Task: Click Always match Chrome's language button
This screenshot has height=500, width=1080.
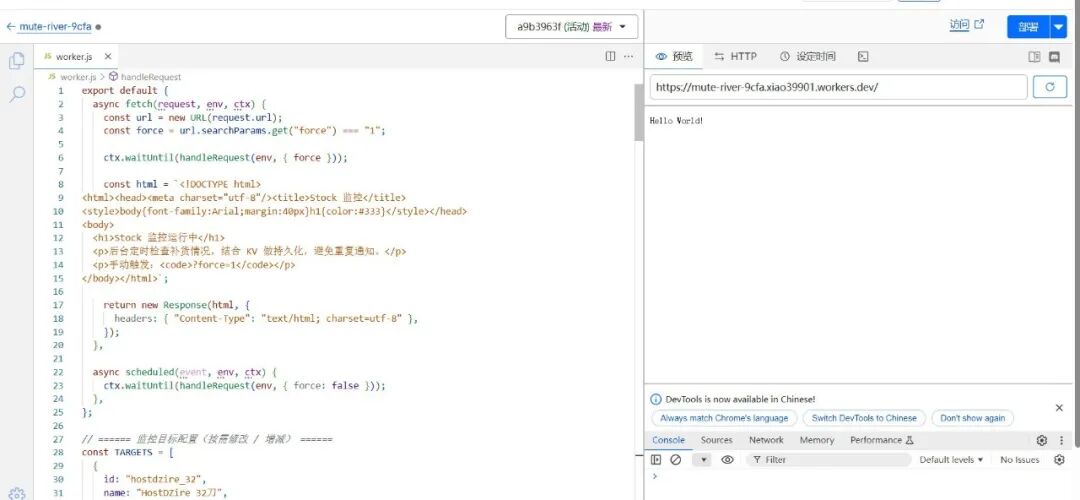Action: (x=724, y=418)
